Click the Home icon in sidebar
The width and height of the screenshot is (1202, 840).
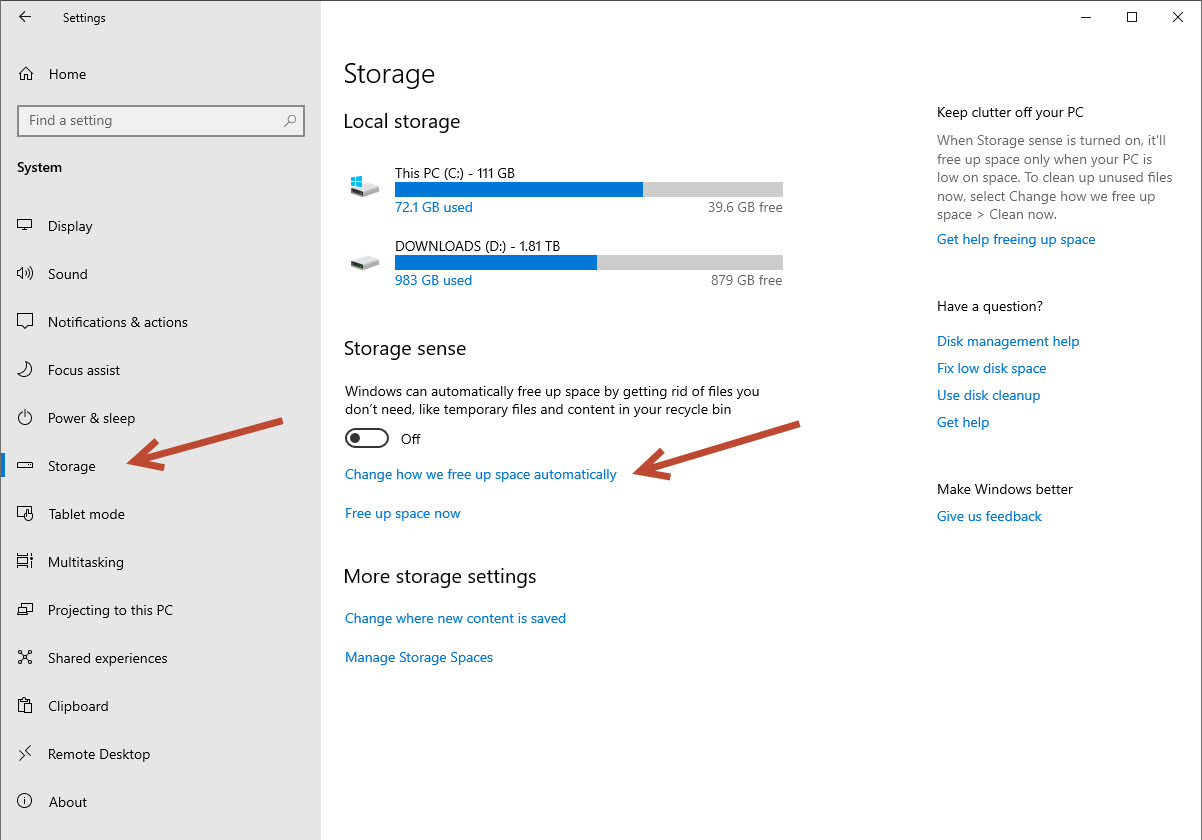click(x=26, y=74)
